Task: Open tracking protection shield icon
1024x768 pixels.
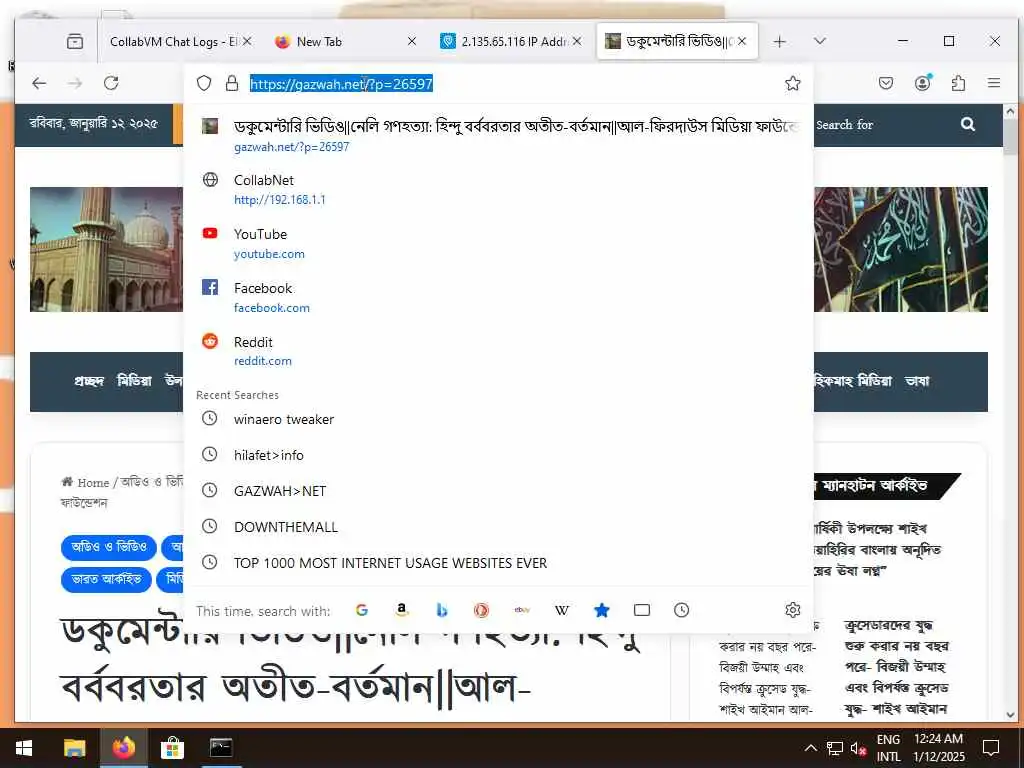Action: [204, 83]
